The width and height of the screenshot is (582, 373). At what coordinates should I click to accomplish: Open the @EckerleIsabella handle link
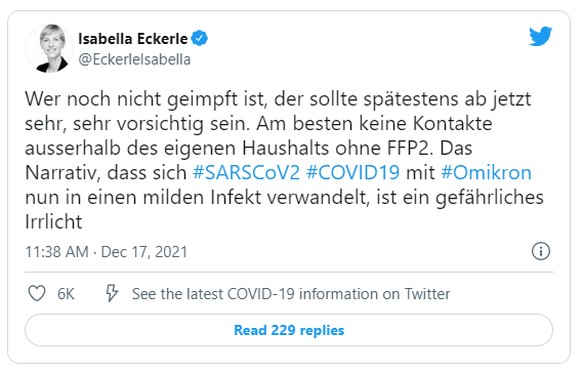(134, 59)
